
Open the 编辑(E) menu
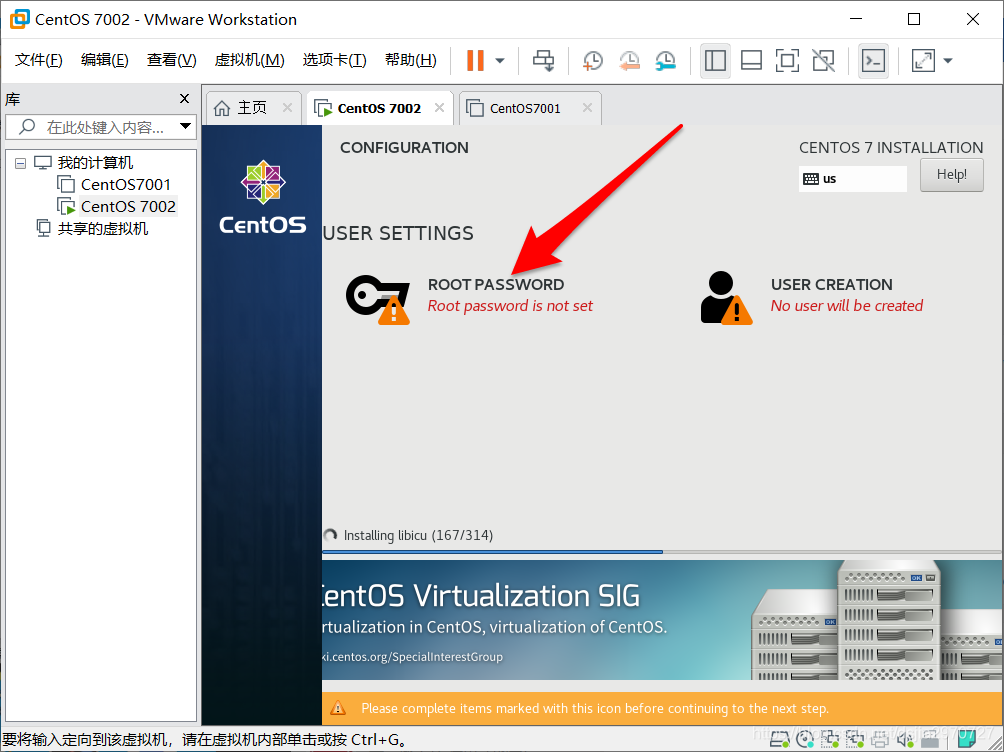coord(104,60)
